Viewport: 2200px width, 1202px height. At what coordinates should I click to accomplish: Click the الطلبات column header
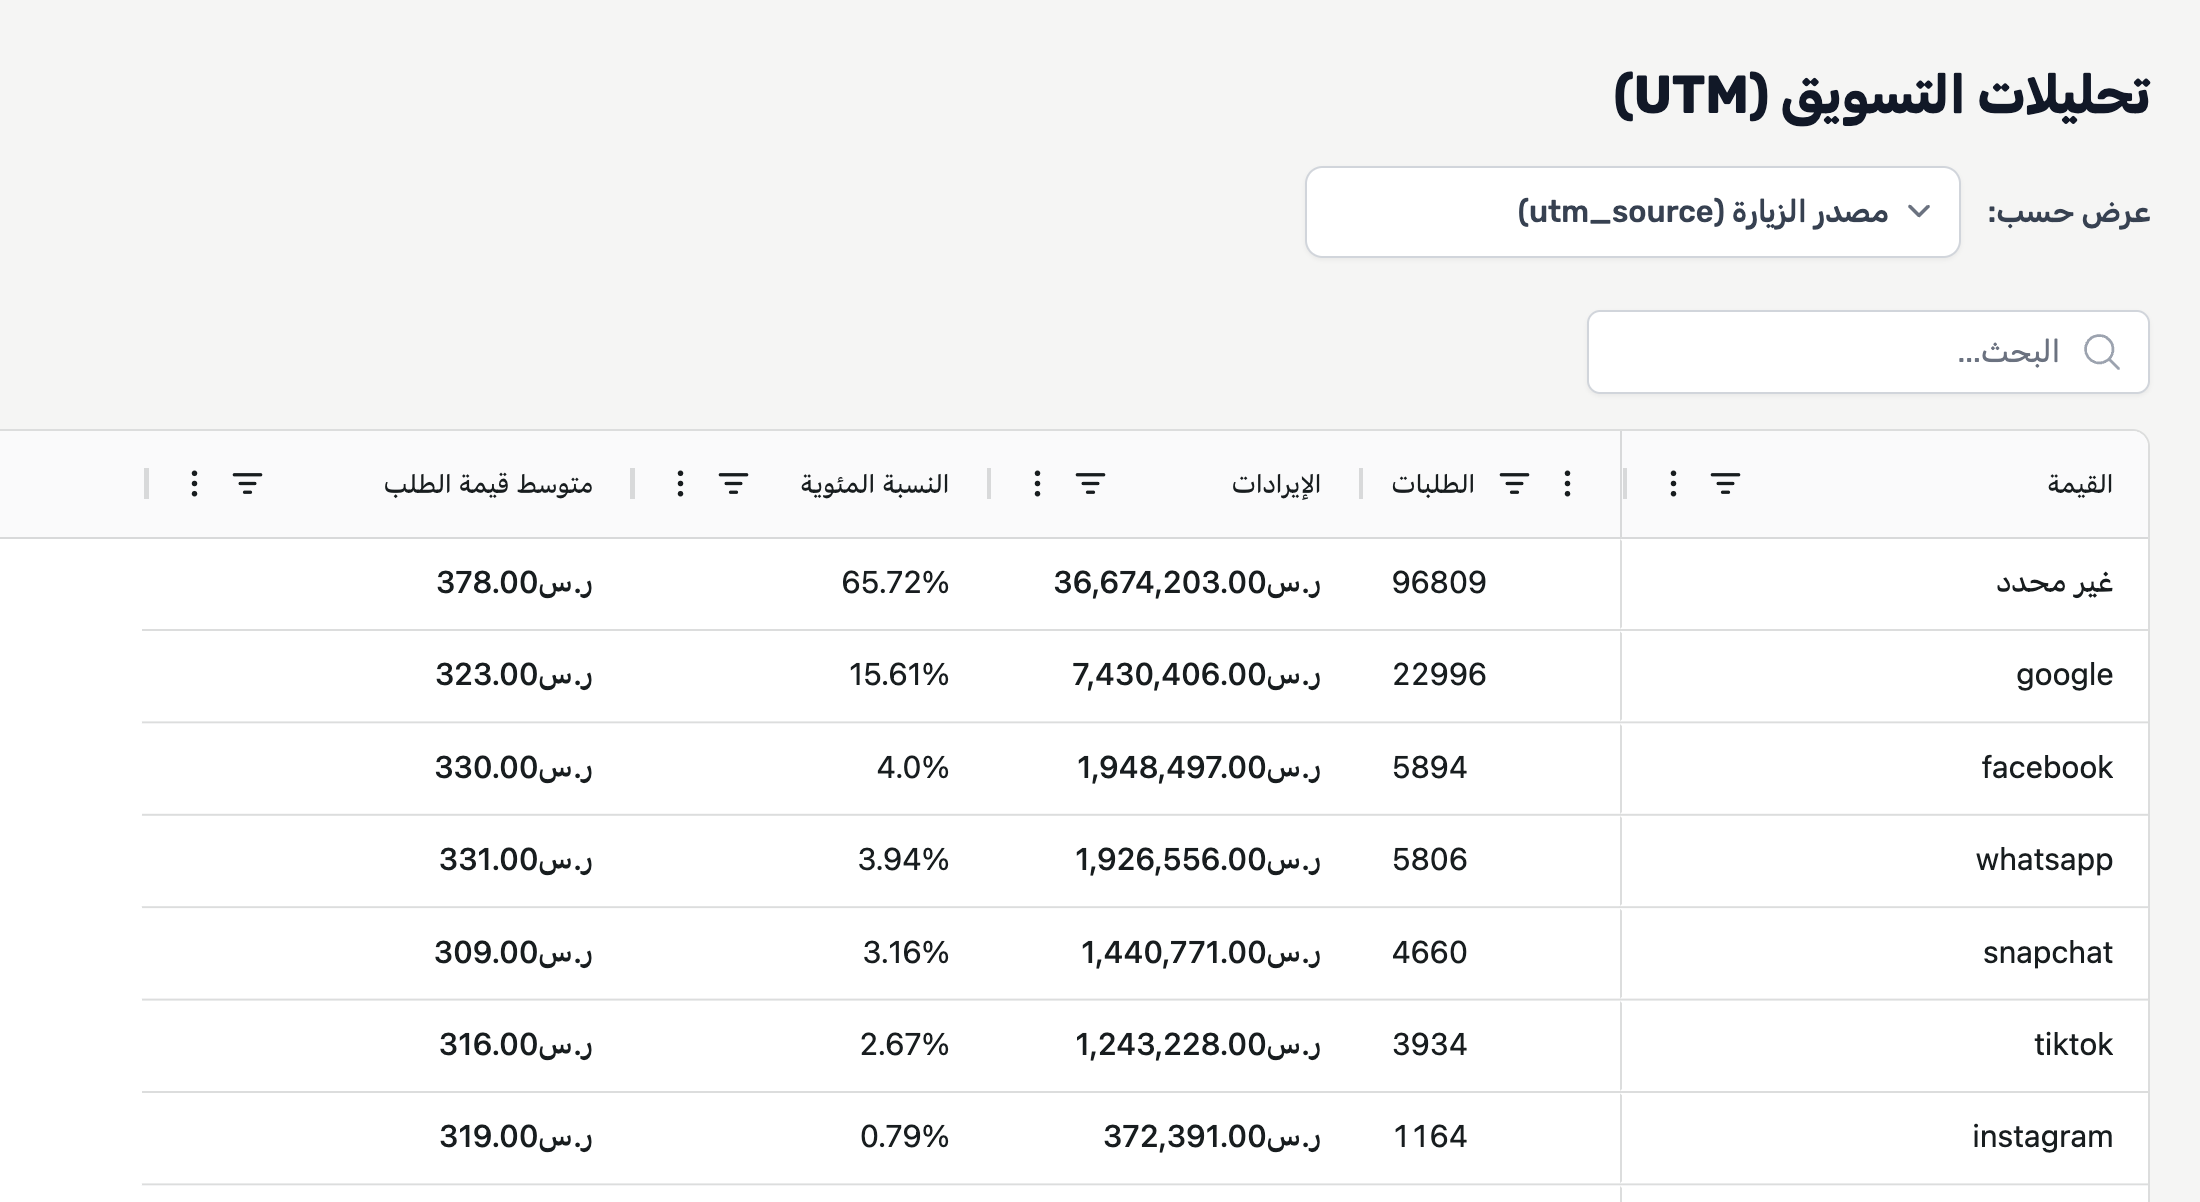click(1432, 483)
